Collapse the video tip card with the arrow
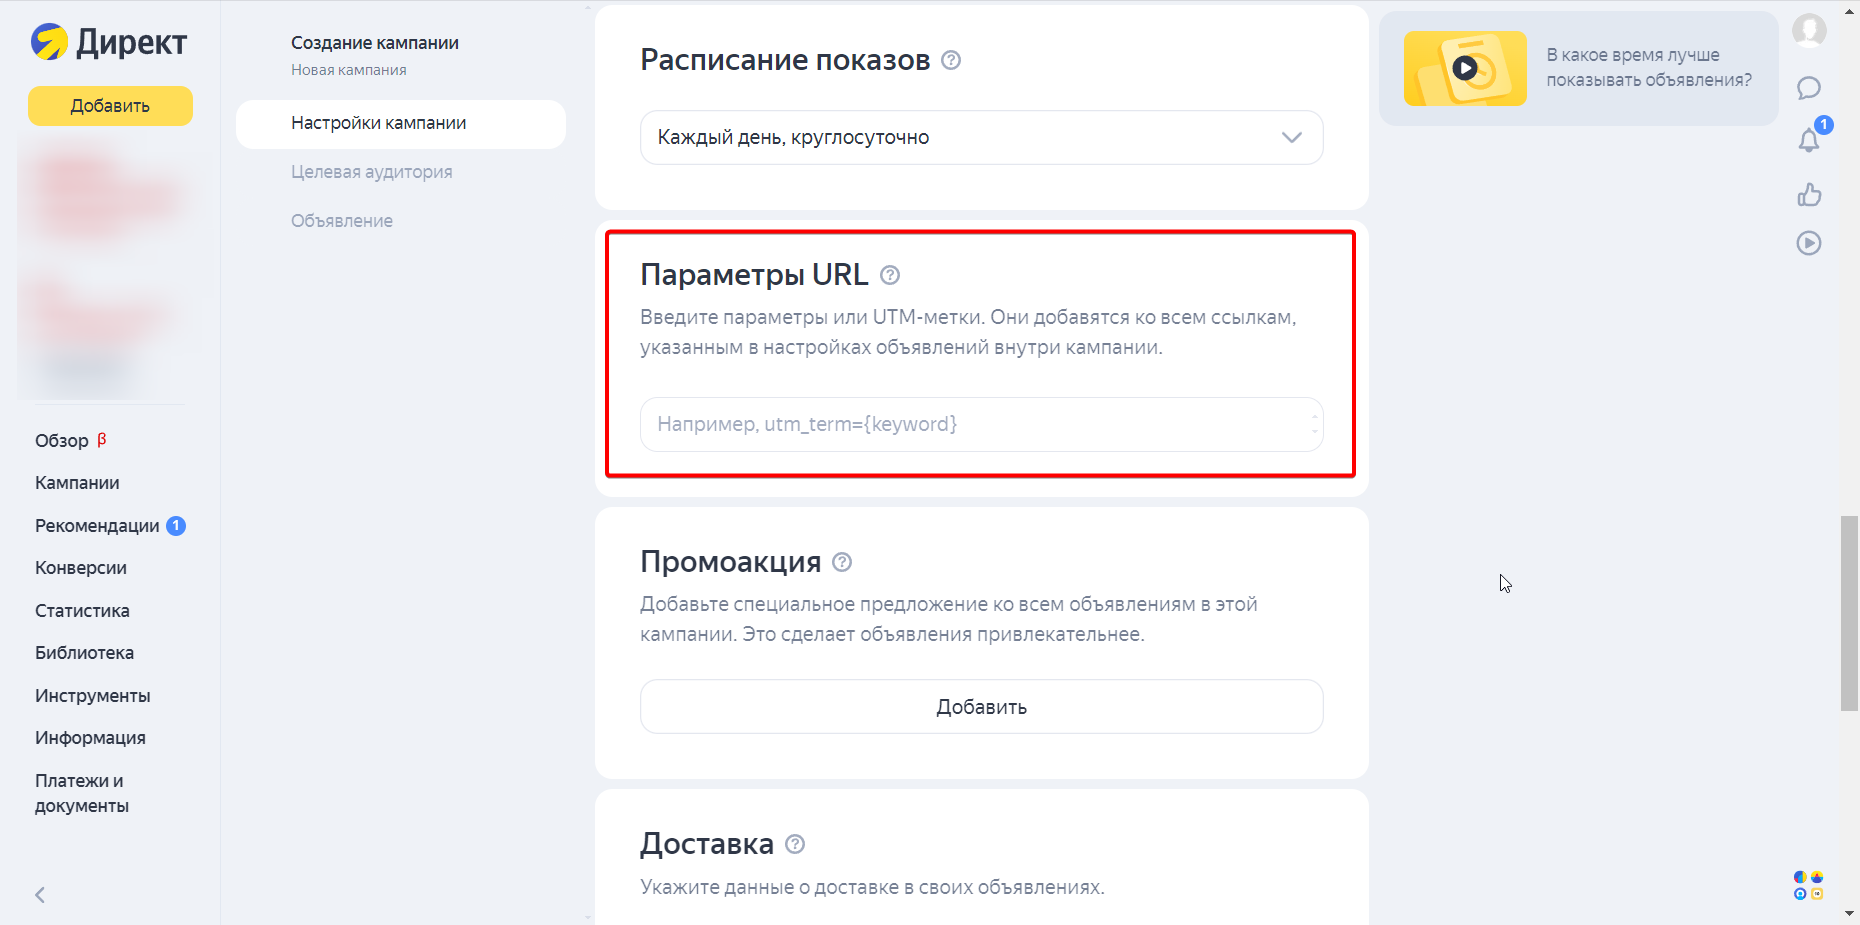Screen dimensions: 1860x925 point(1848,12)
